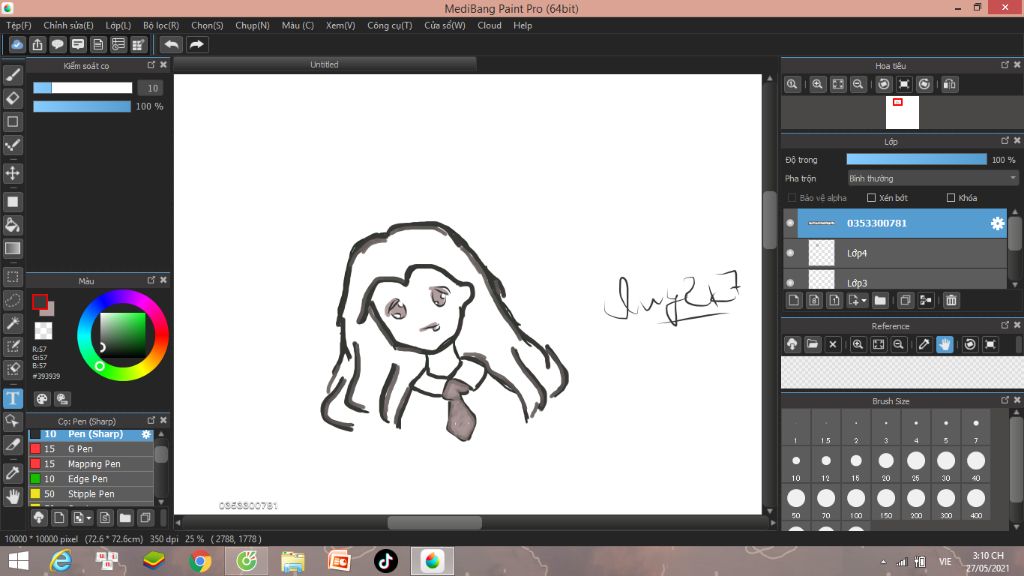Open the Cloud menu
Viewport: 1024px width, 576px height.
(x=489, y=25)
